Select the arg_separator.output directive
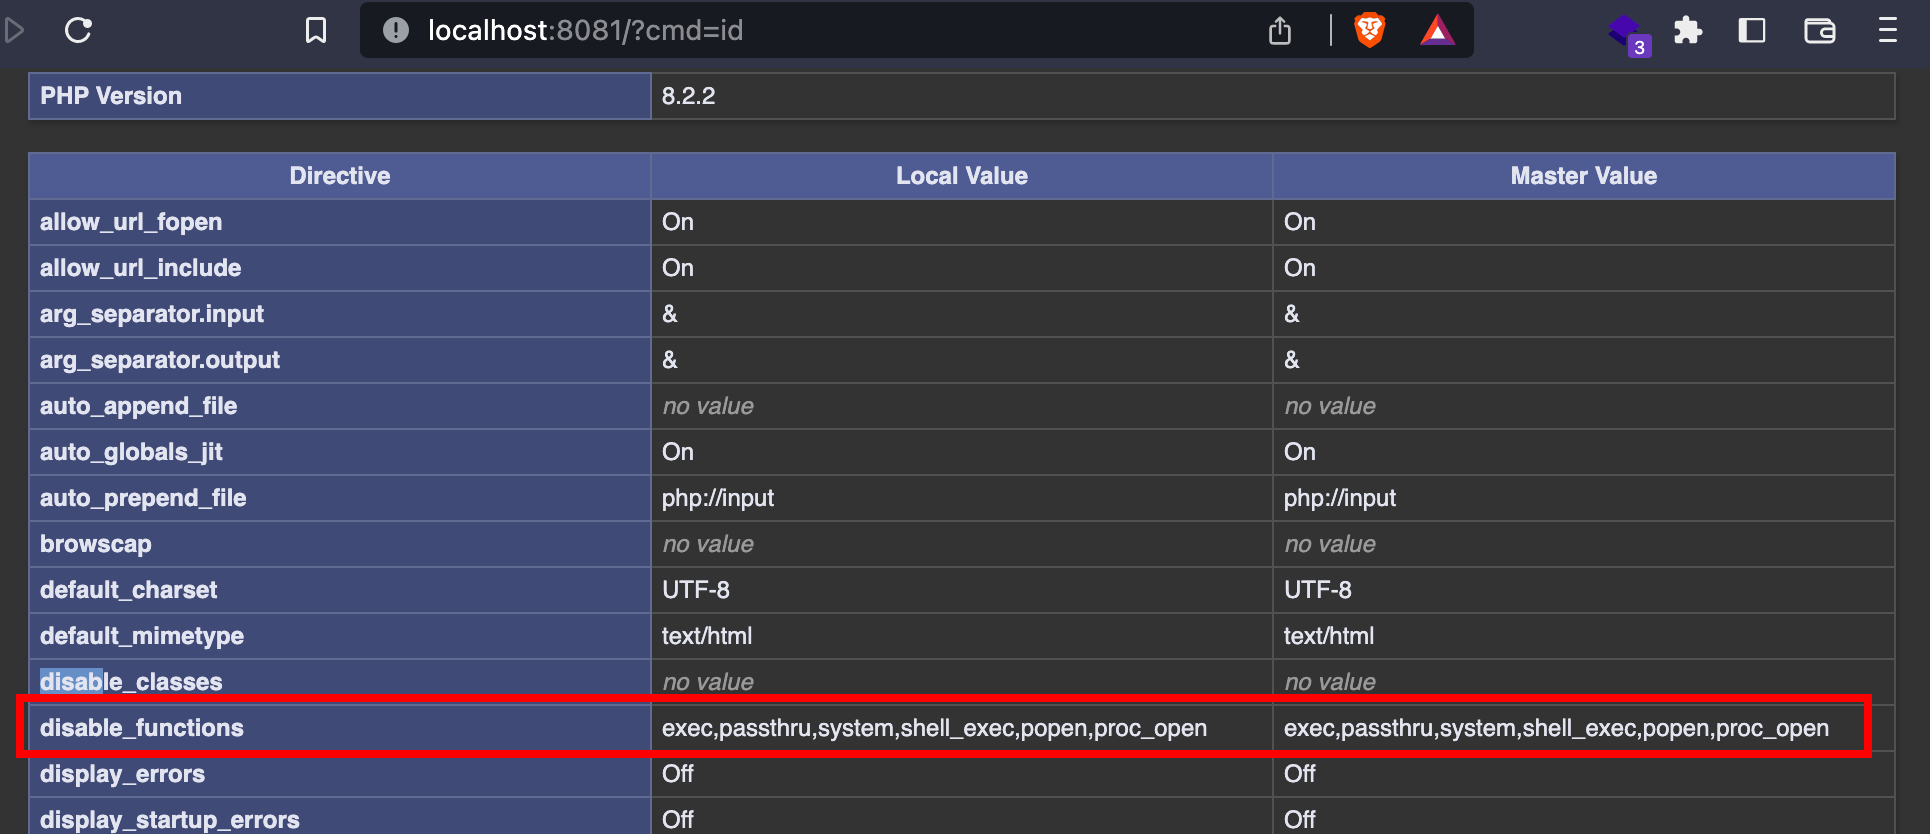 coord(160,360)
